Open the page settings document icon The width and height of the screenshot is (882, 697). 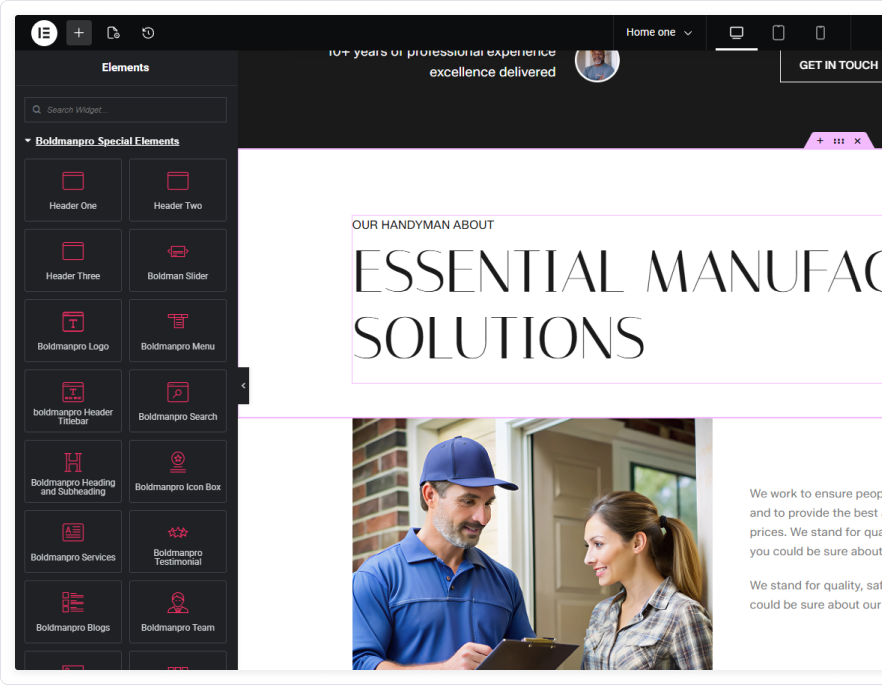tap(113, 33)
